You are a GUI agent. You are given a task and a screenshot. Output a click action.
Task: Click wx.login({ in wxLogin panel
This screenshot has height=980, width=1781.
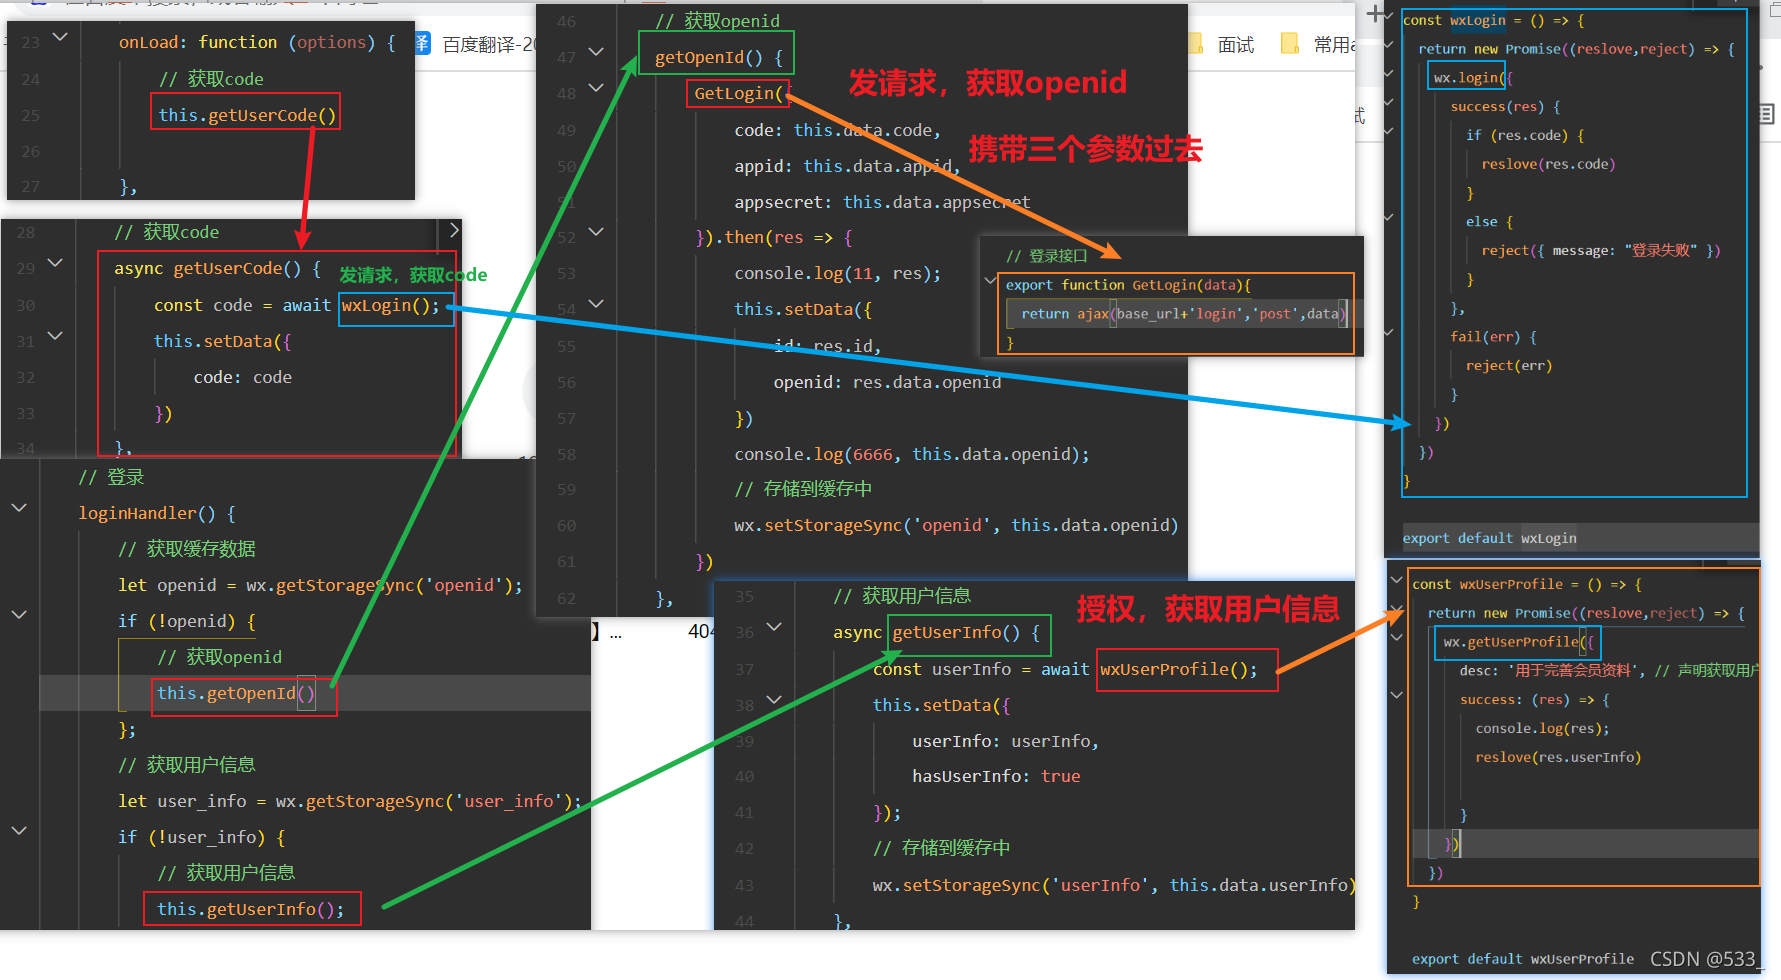[x=1472, y=78]
